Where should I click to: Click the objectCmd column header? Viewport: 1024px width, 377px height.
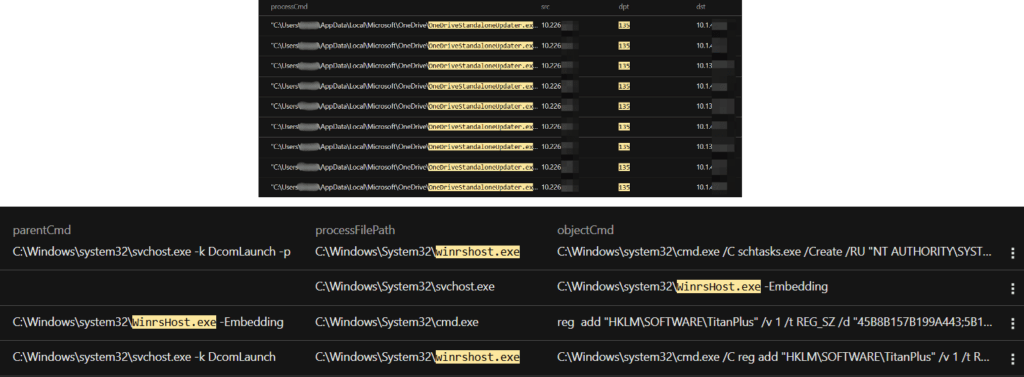(x=585, y=230)
